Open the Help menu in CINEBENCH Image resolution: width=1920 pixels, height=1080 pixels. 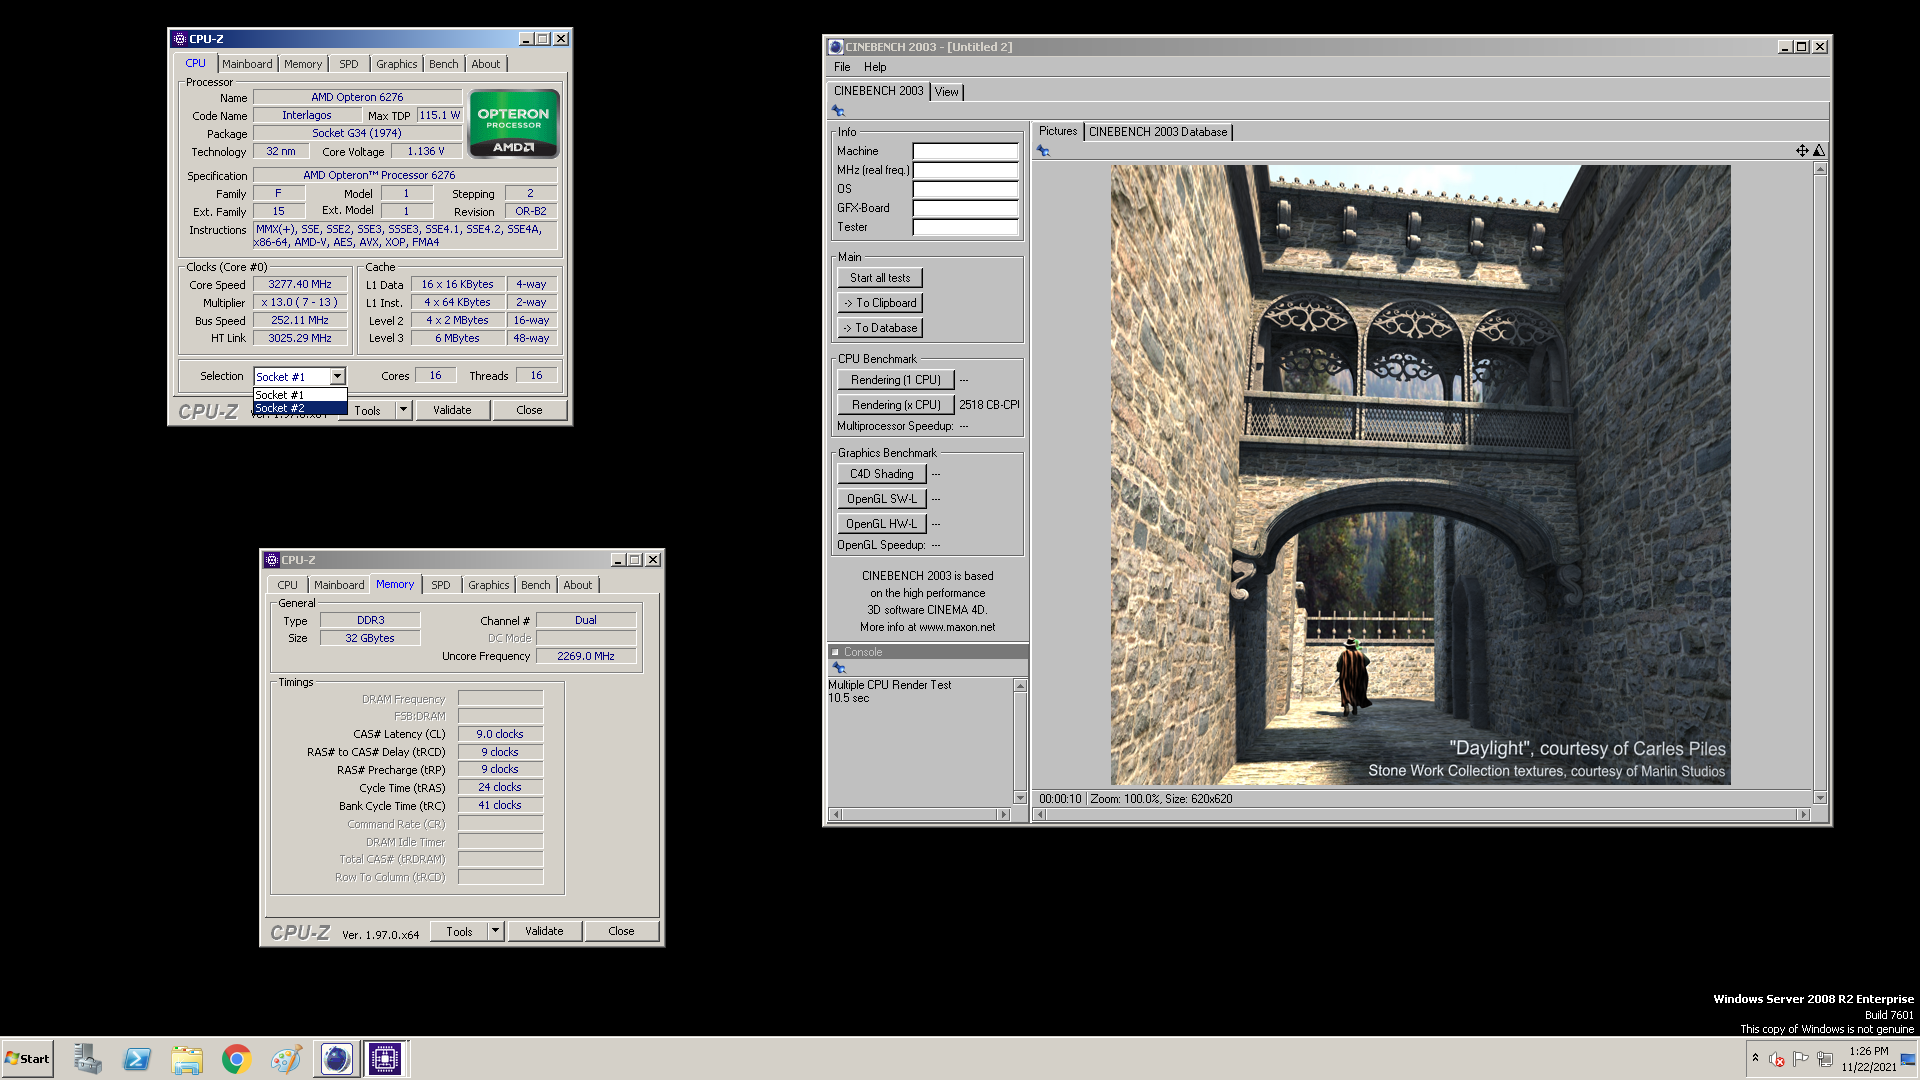(875, 67)
